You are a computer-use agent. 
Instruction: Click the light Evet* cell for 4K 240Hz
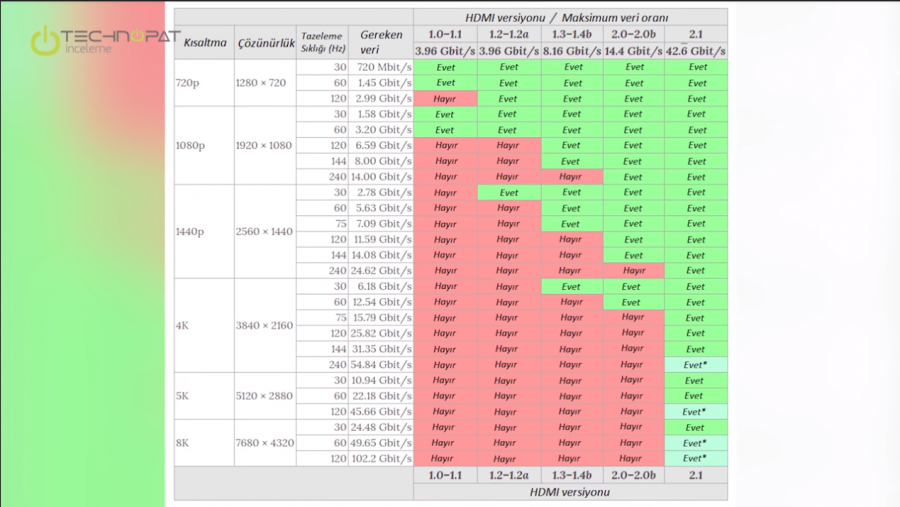tap(696, 365)
